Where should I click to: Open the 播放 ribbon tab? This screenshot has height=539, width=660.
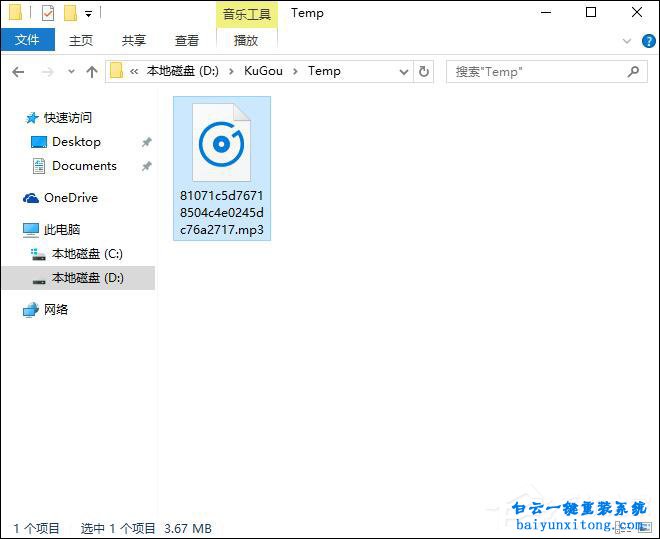(246, 40)
